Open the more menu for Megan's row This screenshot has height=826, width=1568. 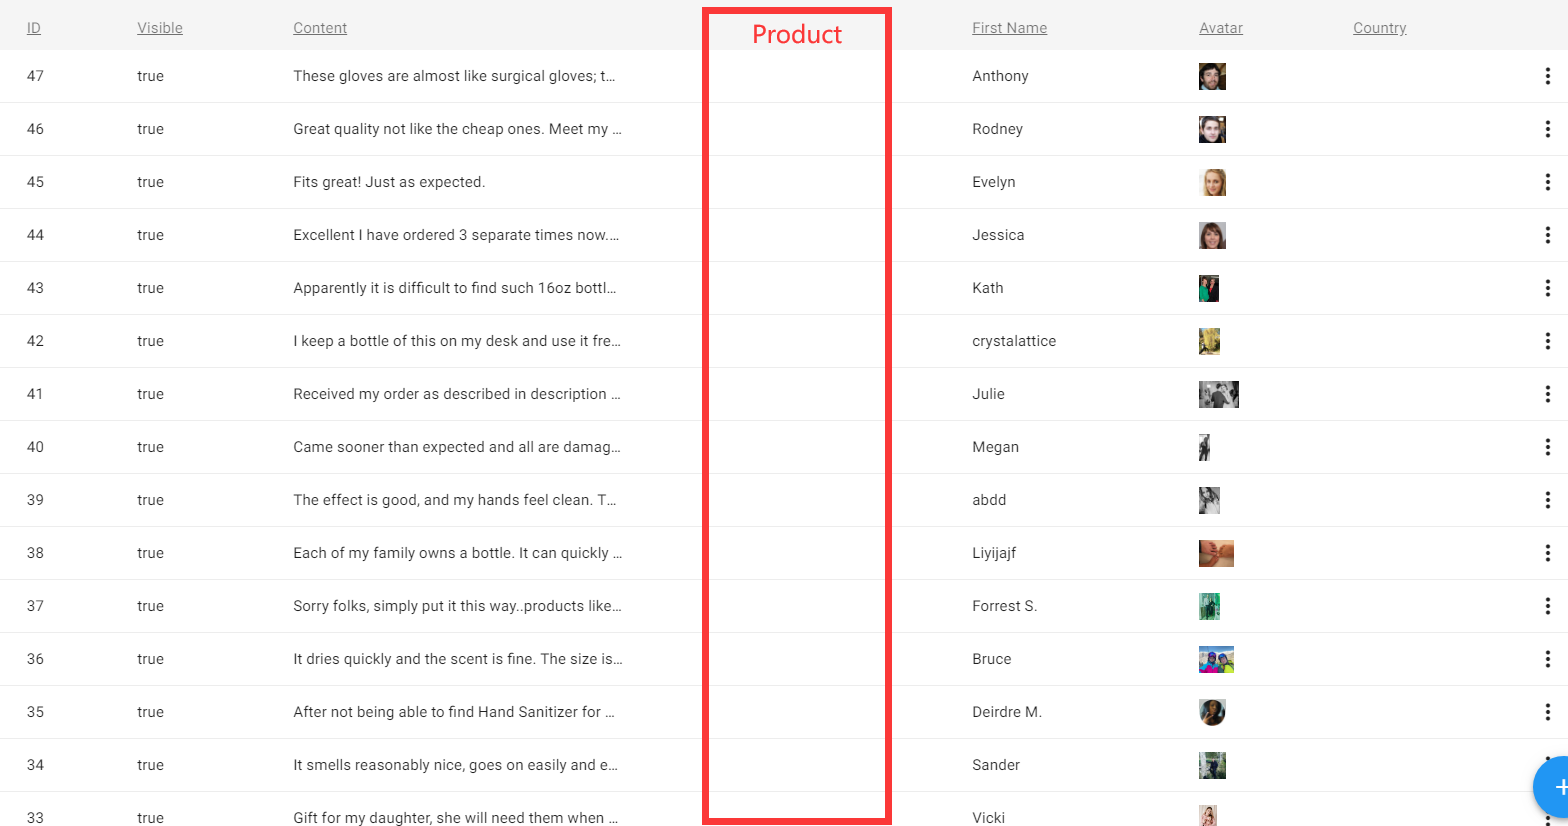pyautogui.click(x=1547, y=447)
